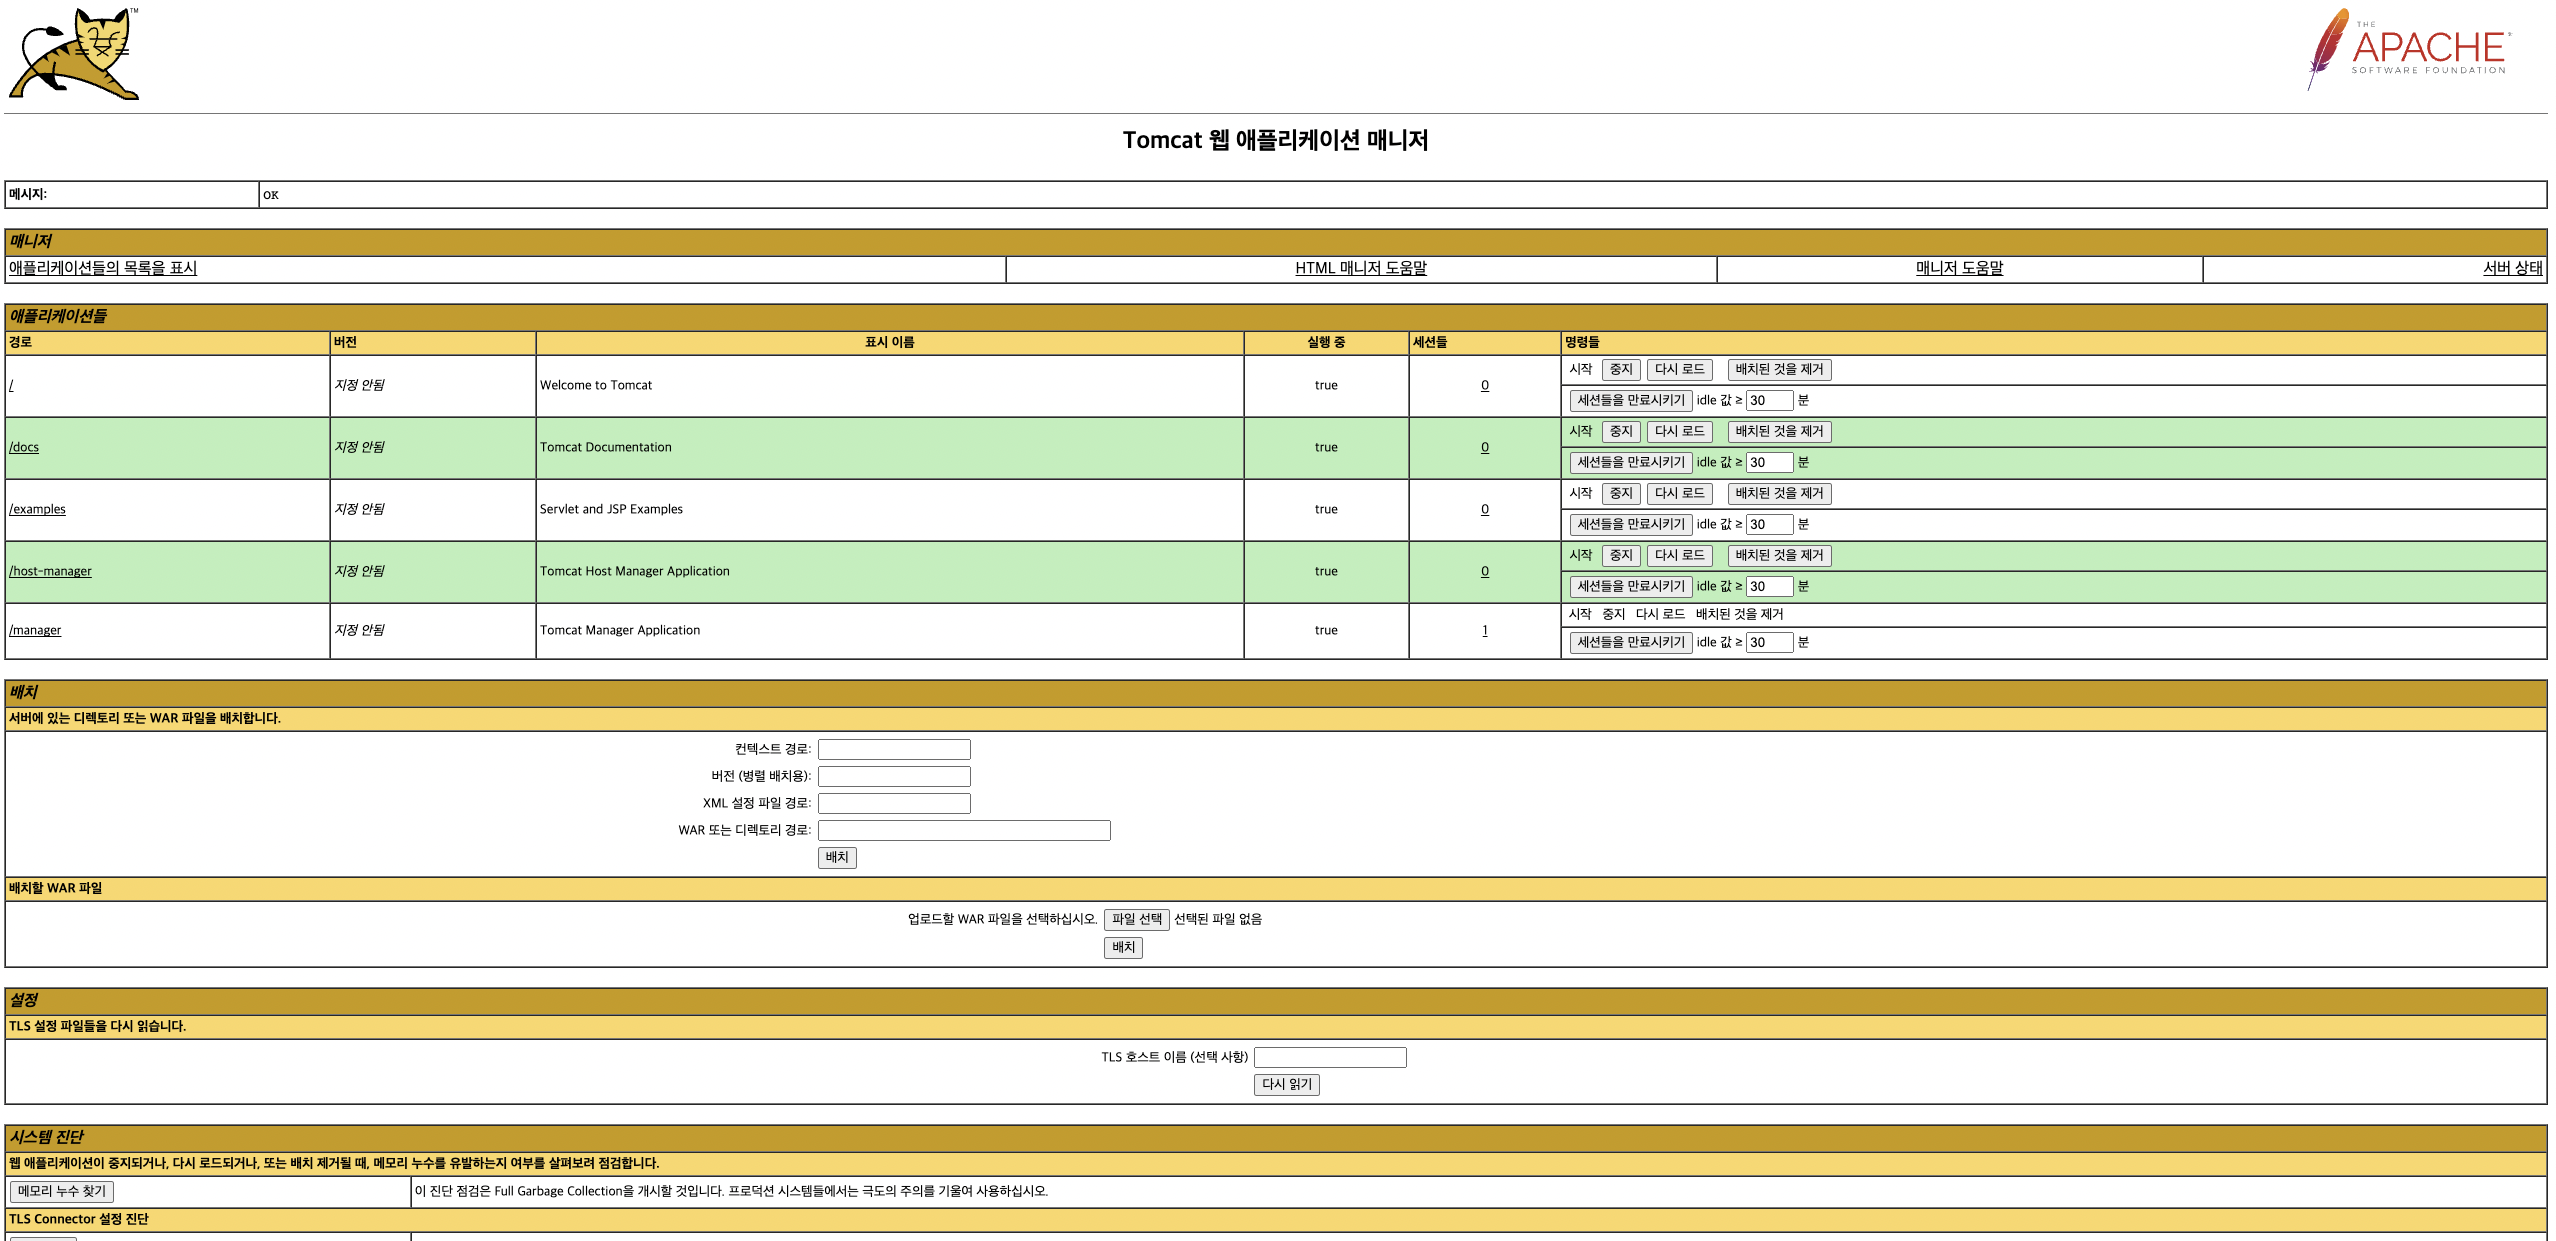The width and height of the screenshot is (2556, 1241).
Task: Click the WAR 또는 디렉토리 경로 field
Action: coord(964,830)
